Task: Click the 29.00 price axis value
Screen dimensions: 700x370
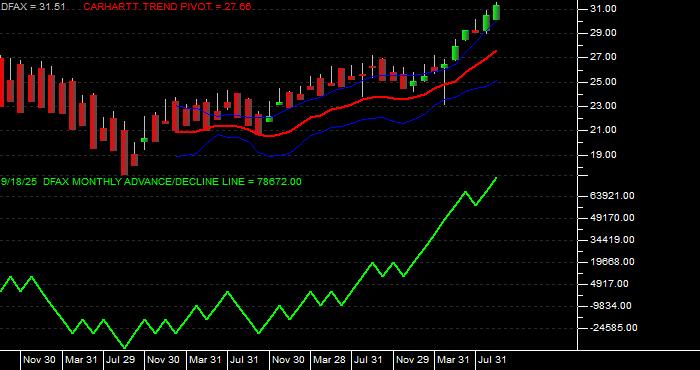Action: (604, 33)
